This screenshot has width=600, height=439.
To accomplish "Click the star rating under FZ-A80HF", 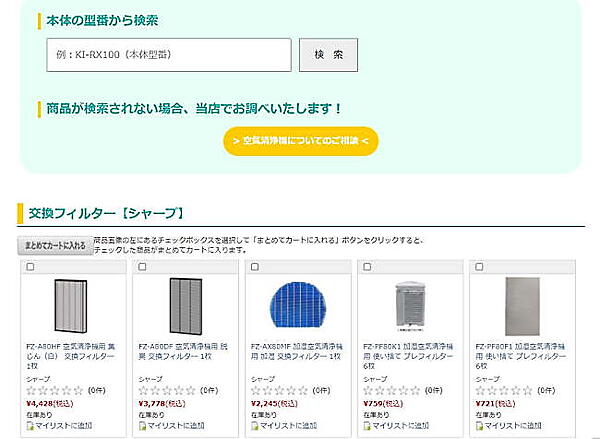I will click(55, 390).
